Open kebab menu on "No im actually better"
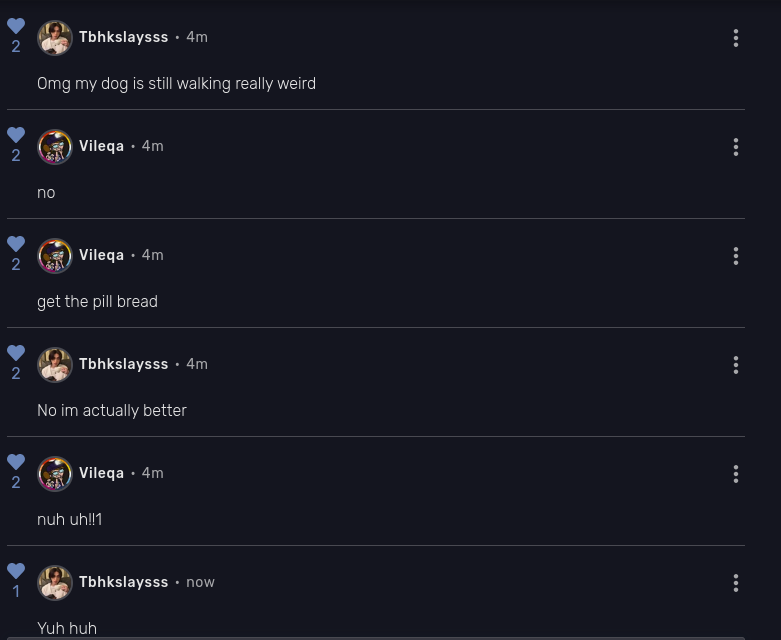Image resolution: width=781 pixels, height=640 pixels. coord(736,365)
